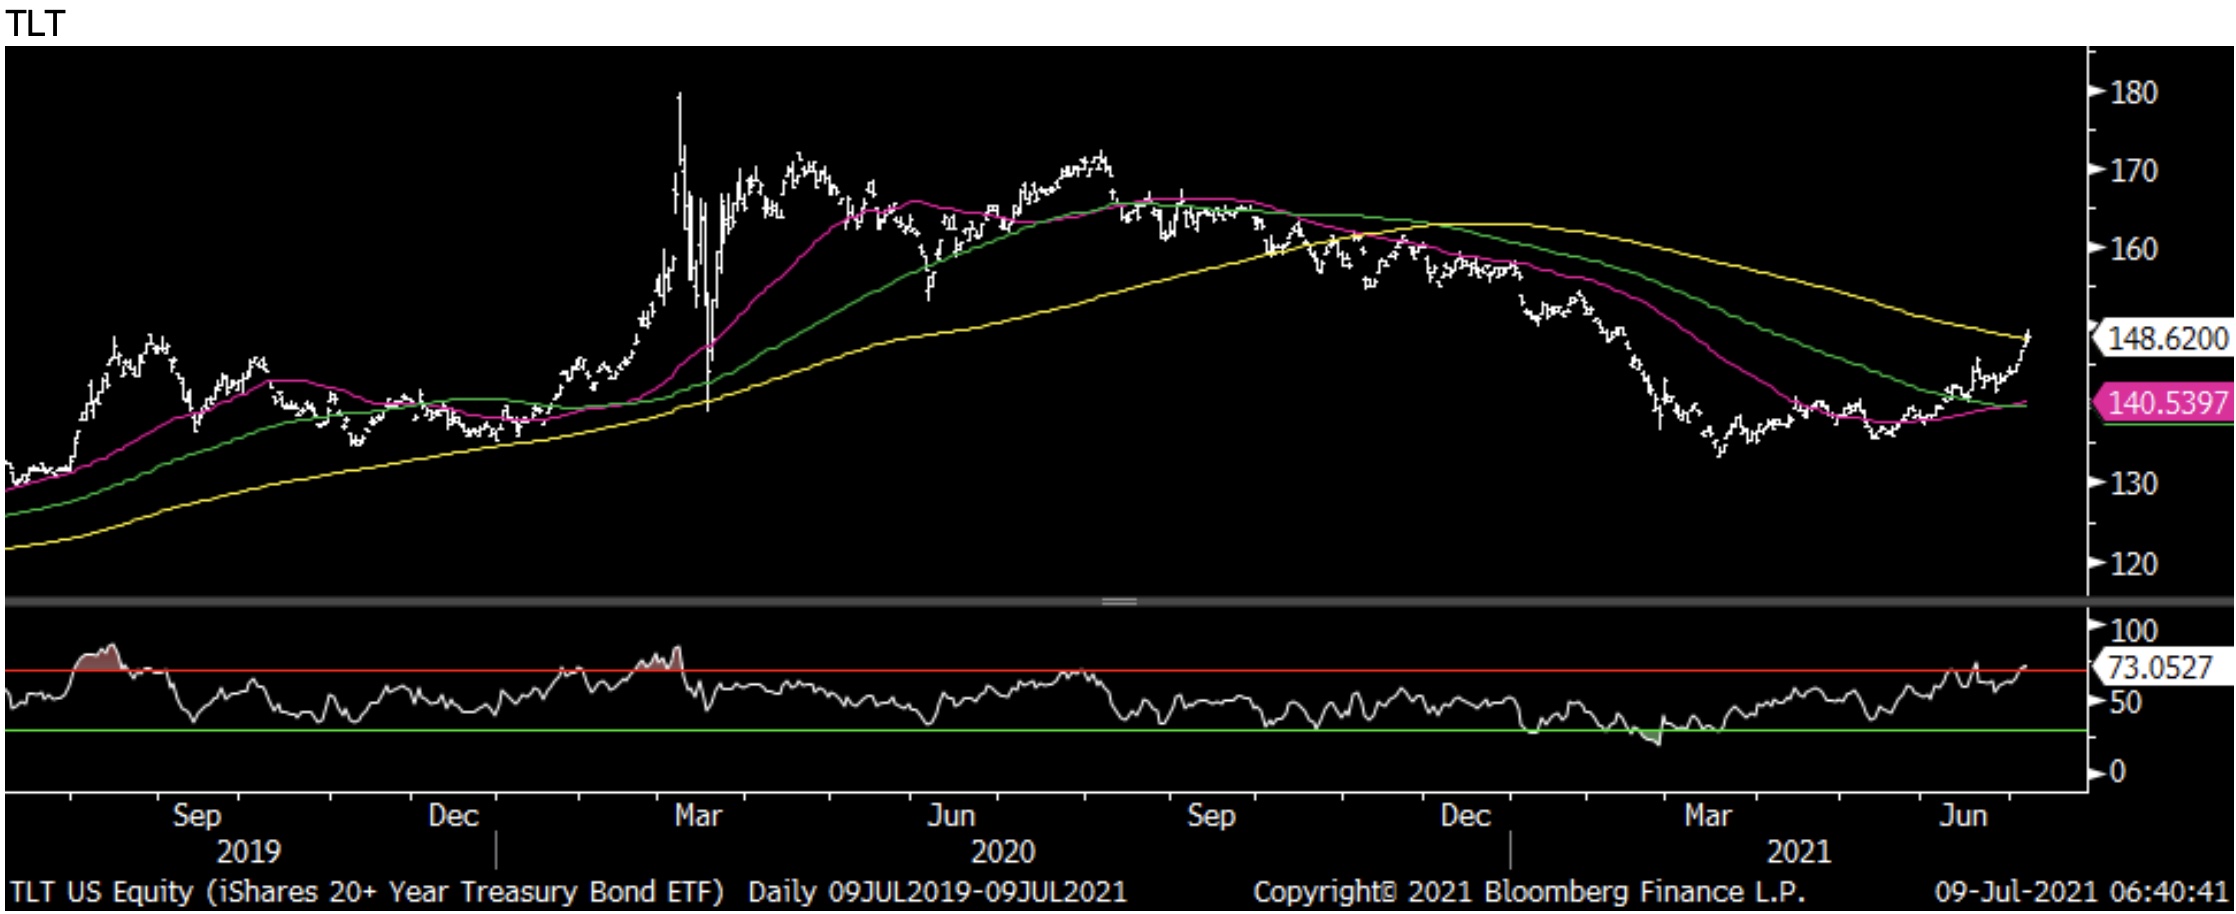Image resolution: width=2236 pixels, height=914 pixels.
Task: Click the 73.0527 RSI value label
Action: point(2160,667)
